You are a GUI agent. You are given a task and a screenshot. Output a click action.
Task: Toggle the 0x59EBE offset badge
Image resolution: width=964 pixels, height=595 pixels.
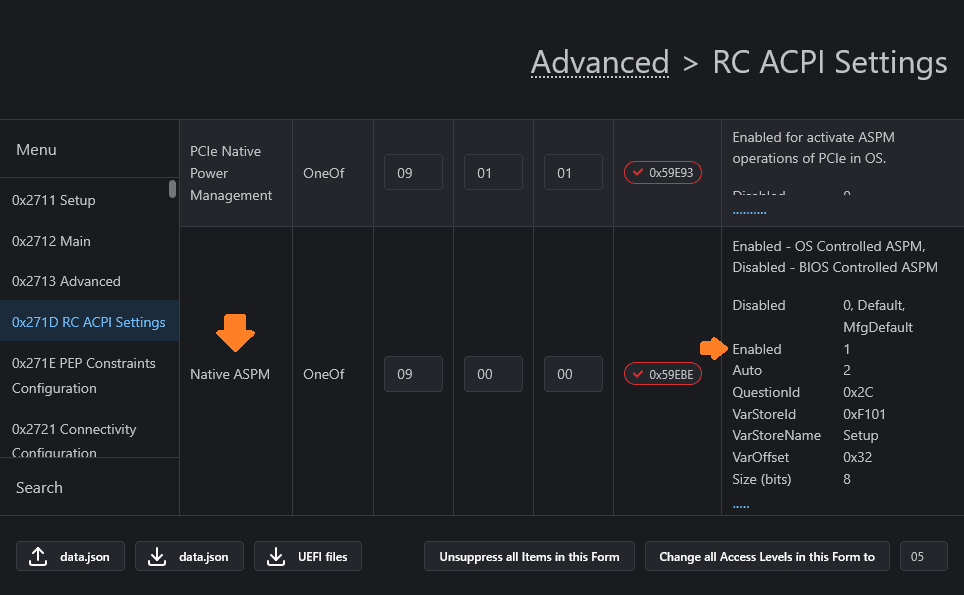pyautogui.click(x=662, y=374)
